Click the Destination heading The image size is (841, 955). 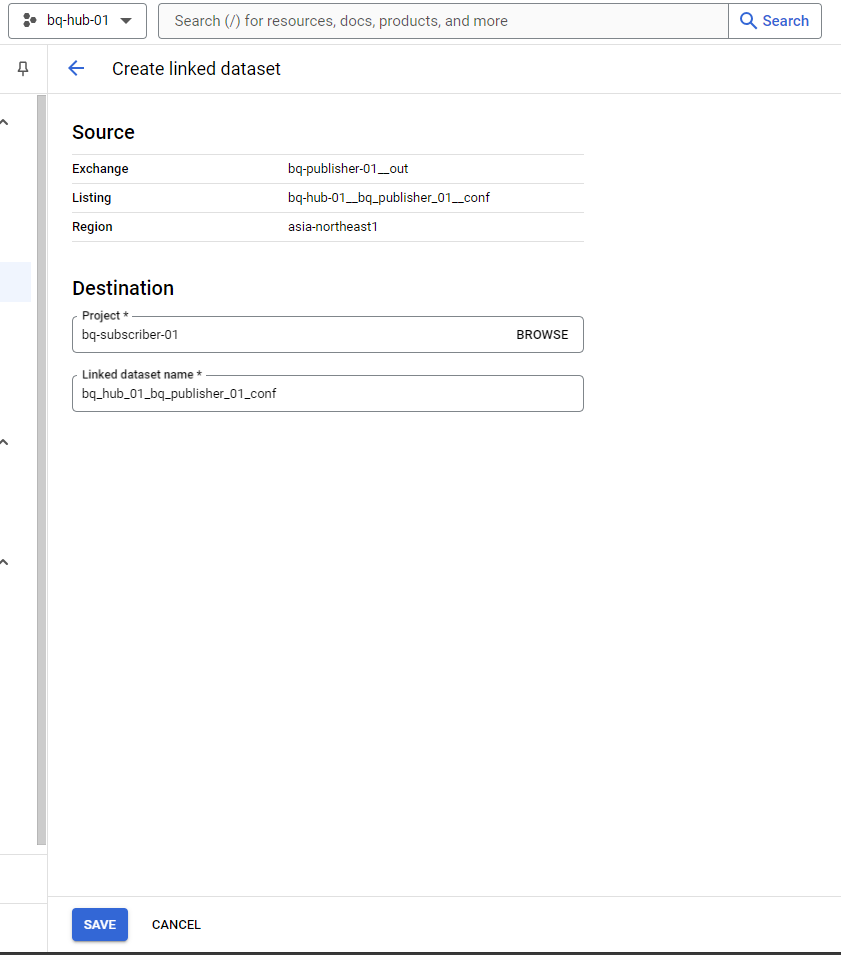coord(123,288)
